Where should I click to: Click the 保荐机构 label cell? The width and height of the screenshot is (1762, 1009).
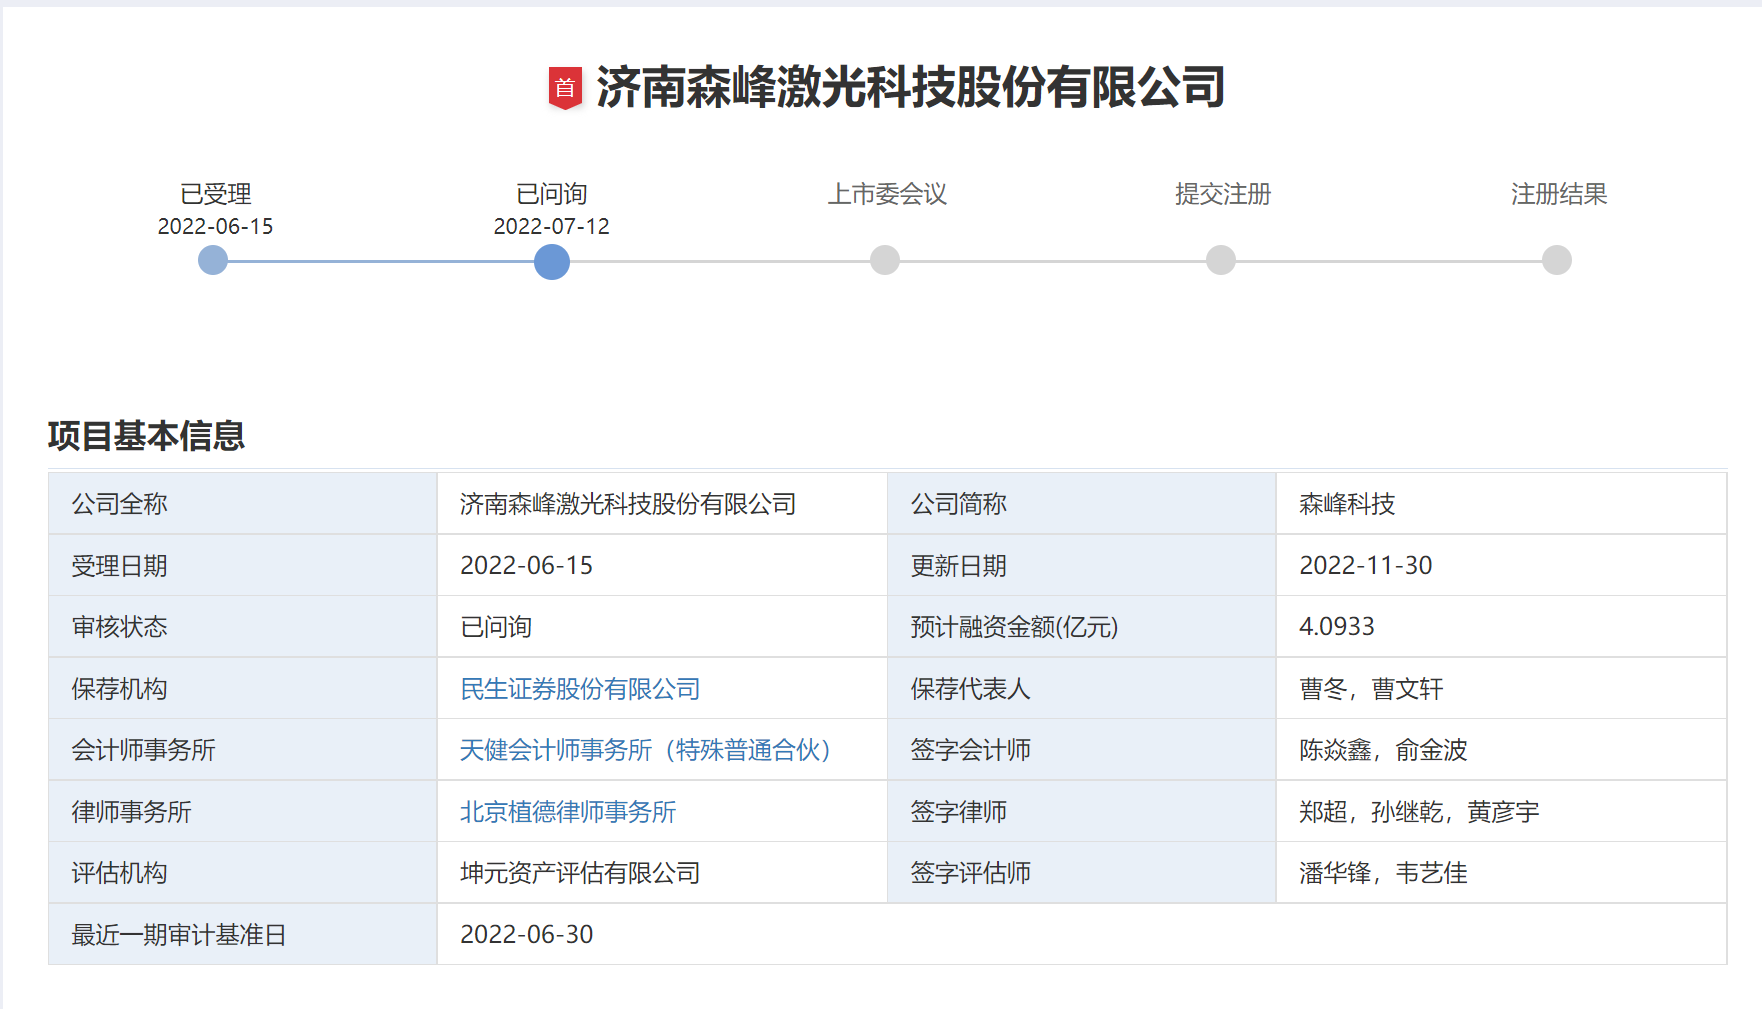pos(243,689)
